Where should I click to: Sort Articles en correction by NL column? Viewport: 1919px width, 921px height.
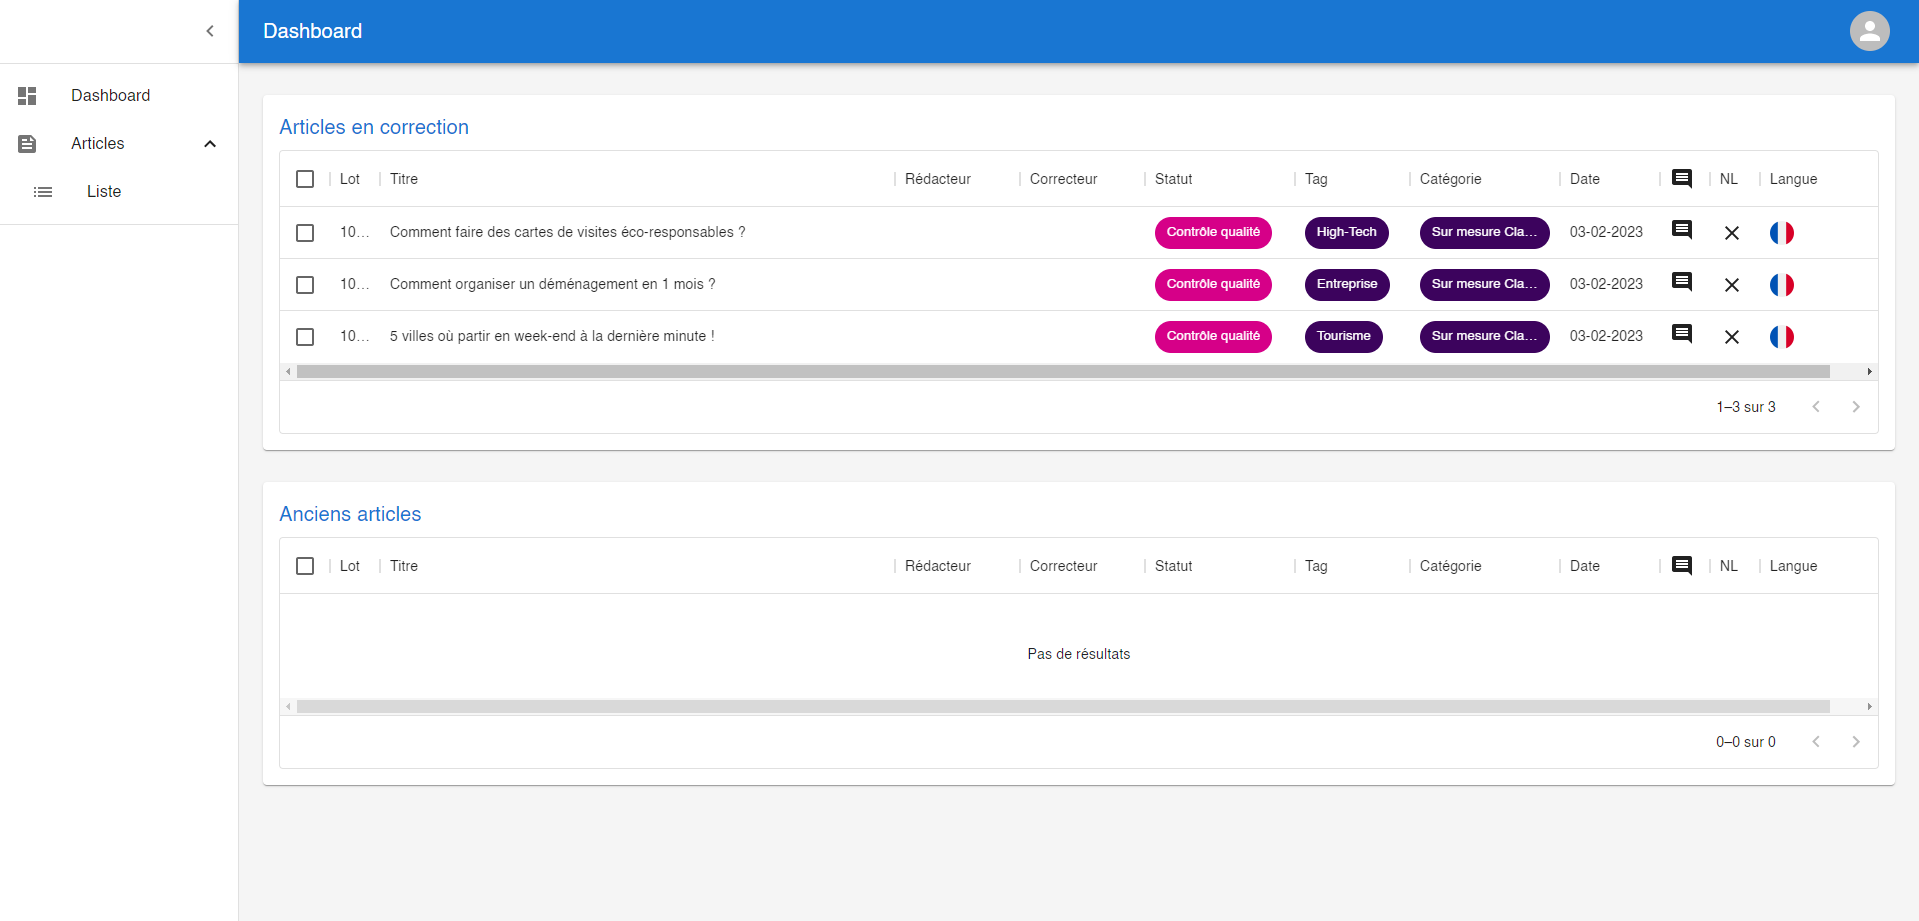tap(1729, 179)
